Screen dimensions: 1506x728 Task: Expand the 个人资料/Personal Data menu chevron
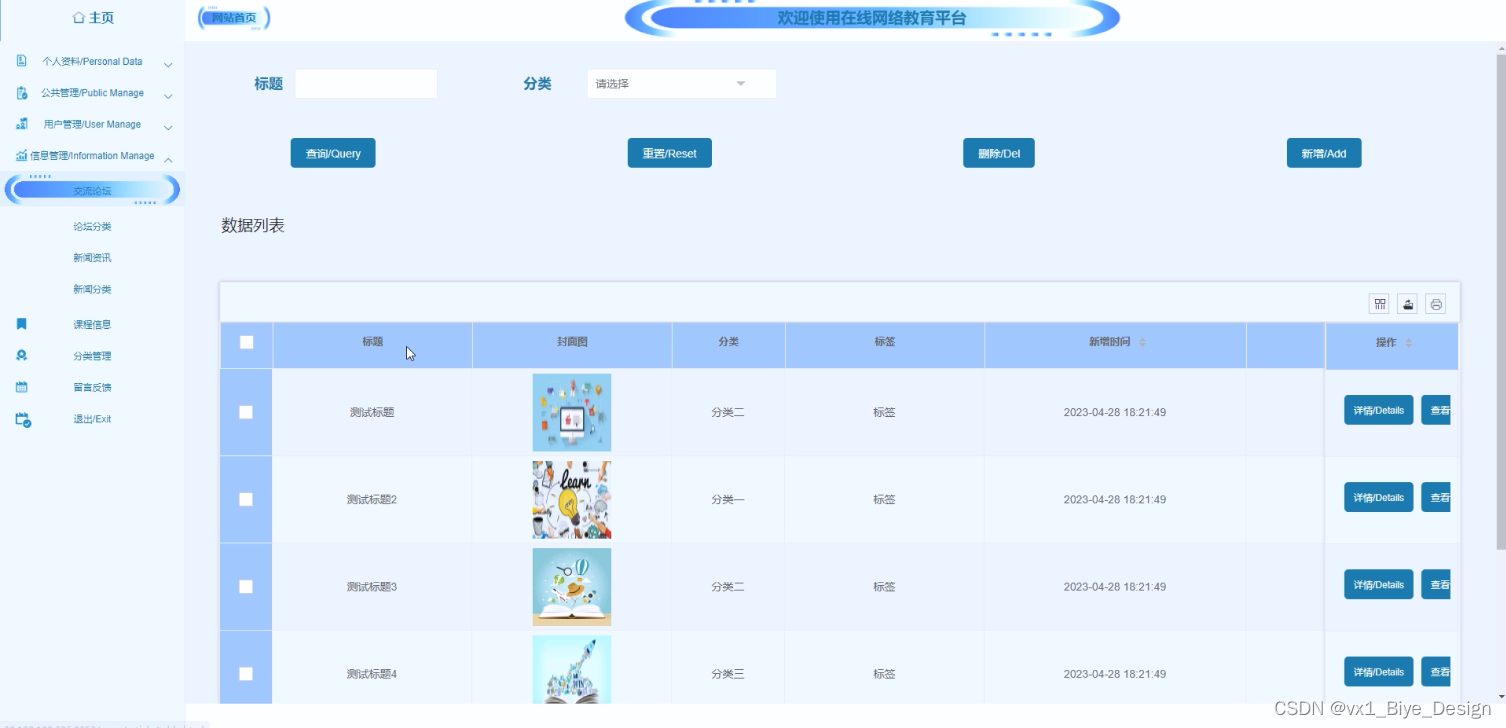[168, 65]
